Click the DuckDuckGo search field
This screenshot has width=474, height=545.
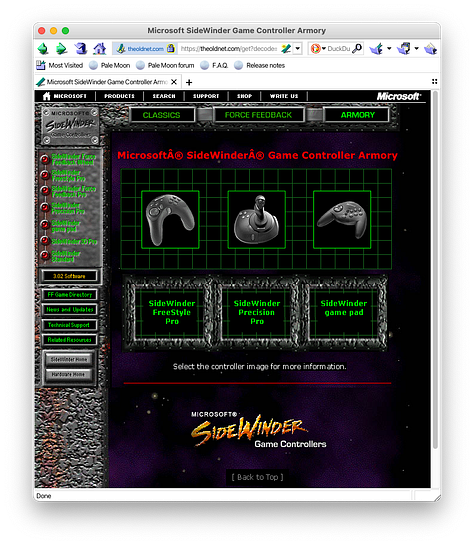(338, 49)
